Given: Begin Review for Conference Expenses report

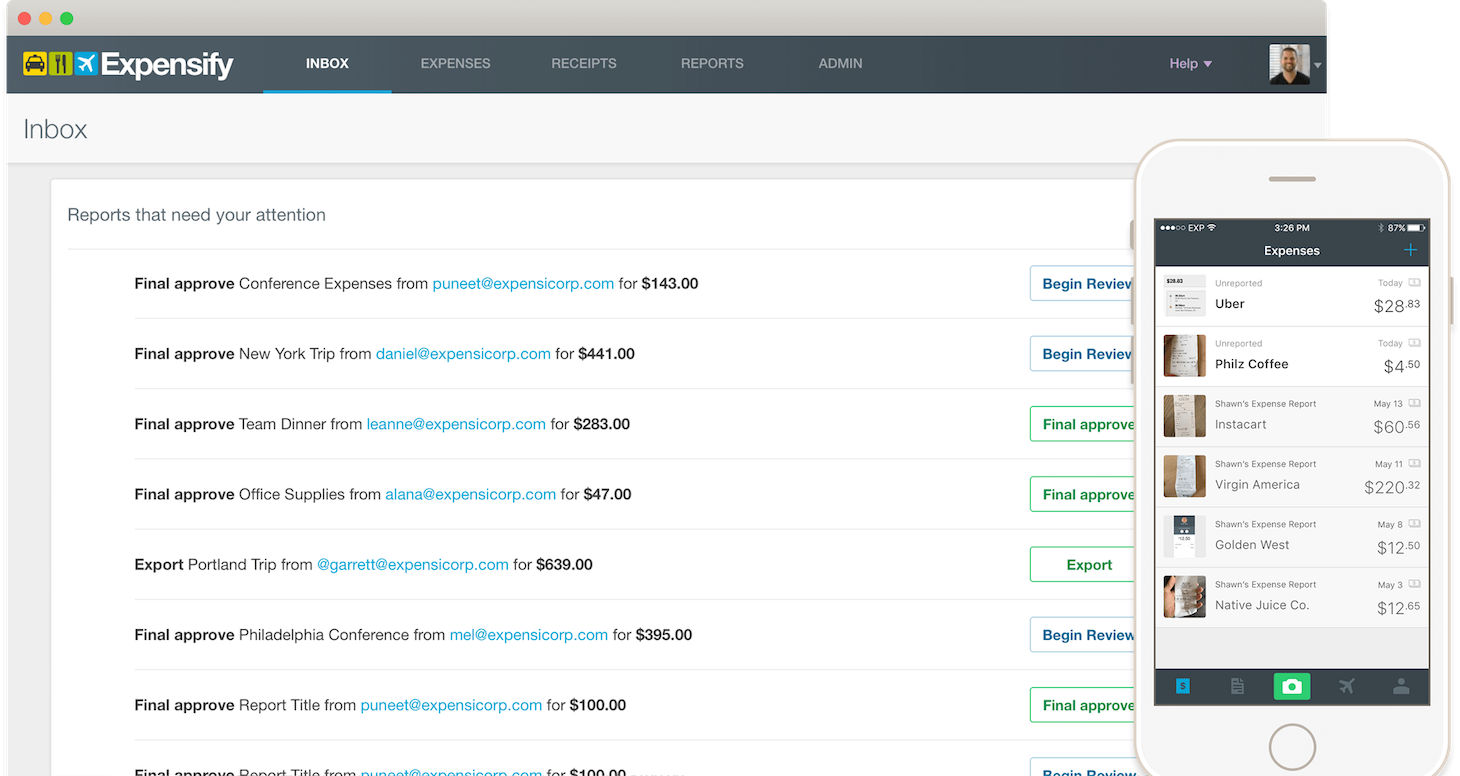Looking at the screenshot, I should pos(1084,284).
